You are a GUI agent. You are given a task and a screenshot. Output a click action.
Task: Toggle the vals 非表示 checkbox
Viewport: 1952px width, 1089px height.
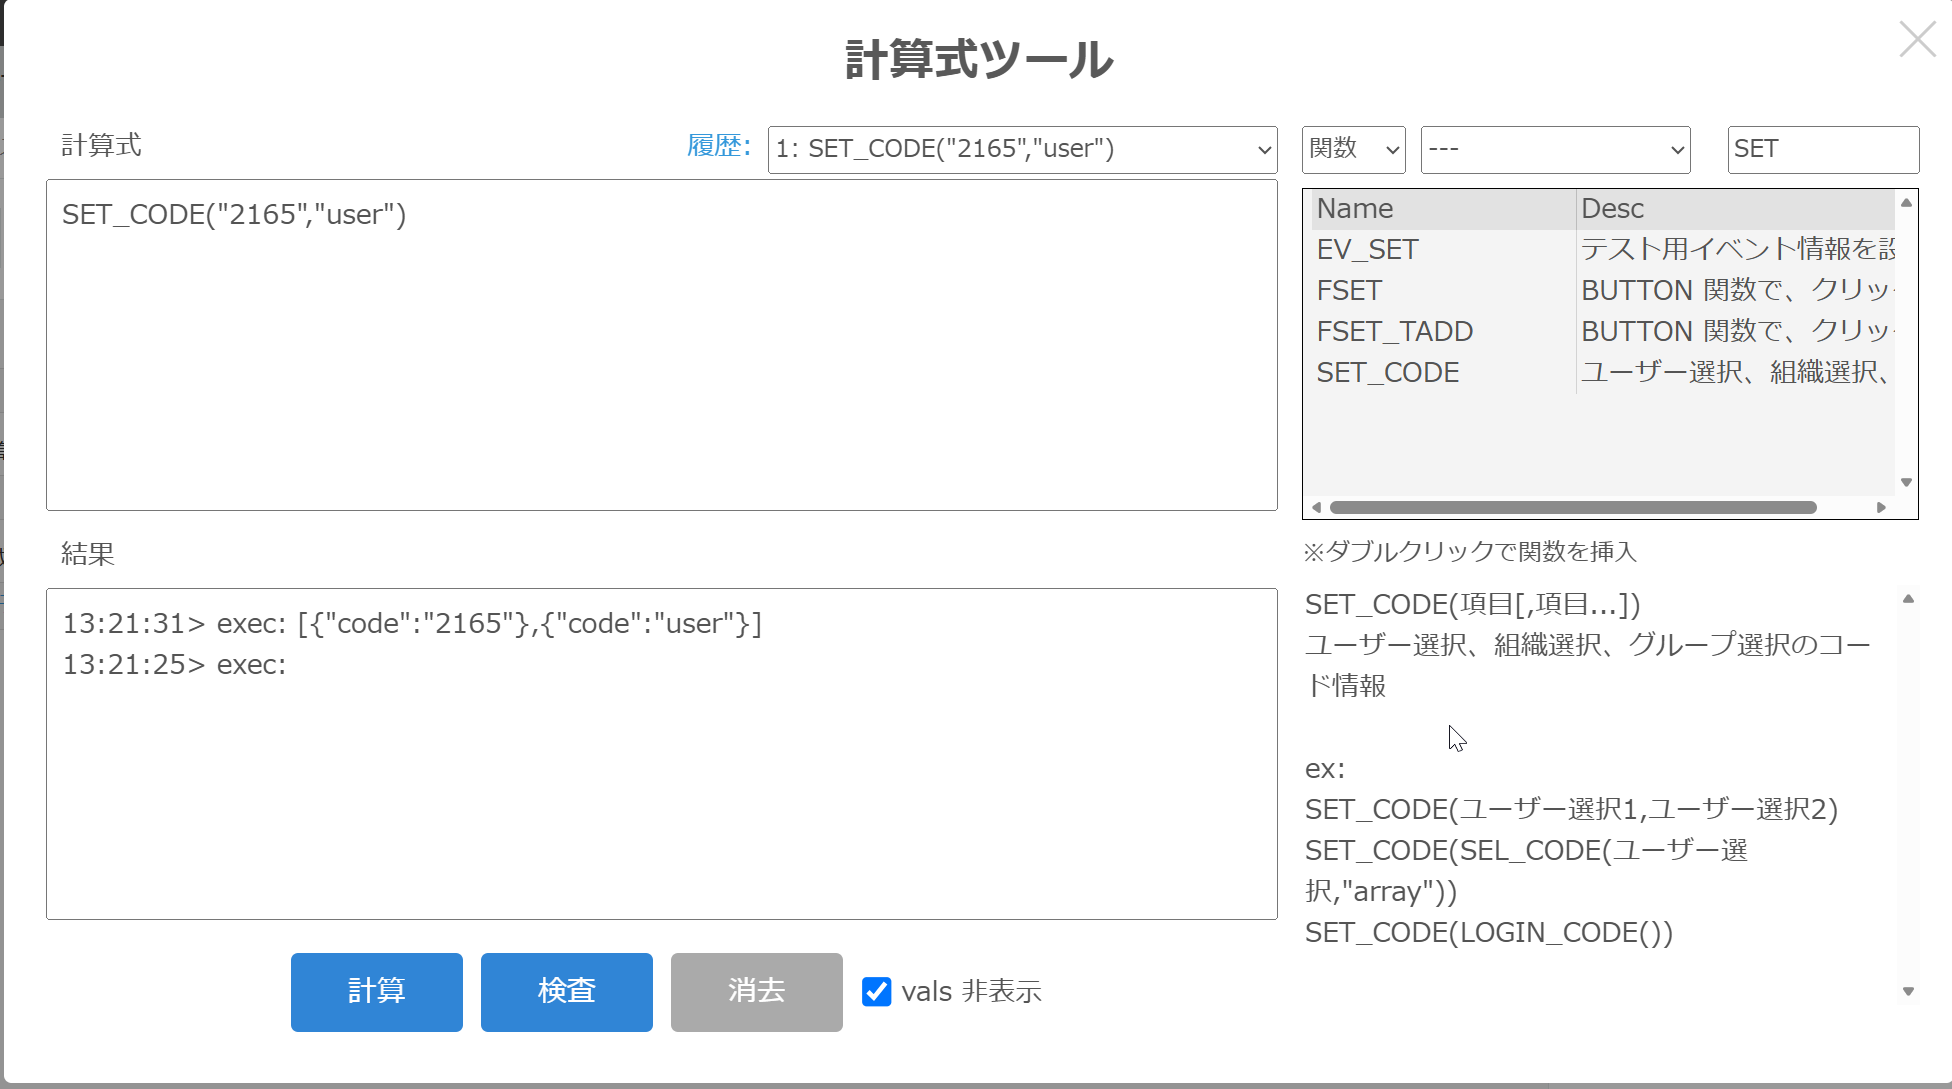877,991
